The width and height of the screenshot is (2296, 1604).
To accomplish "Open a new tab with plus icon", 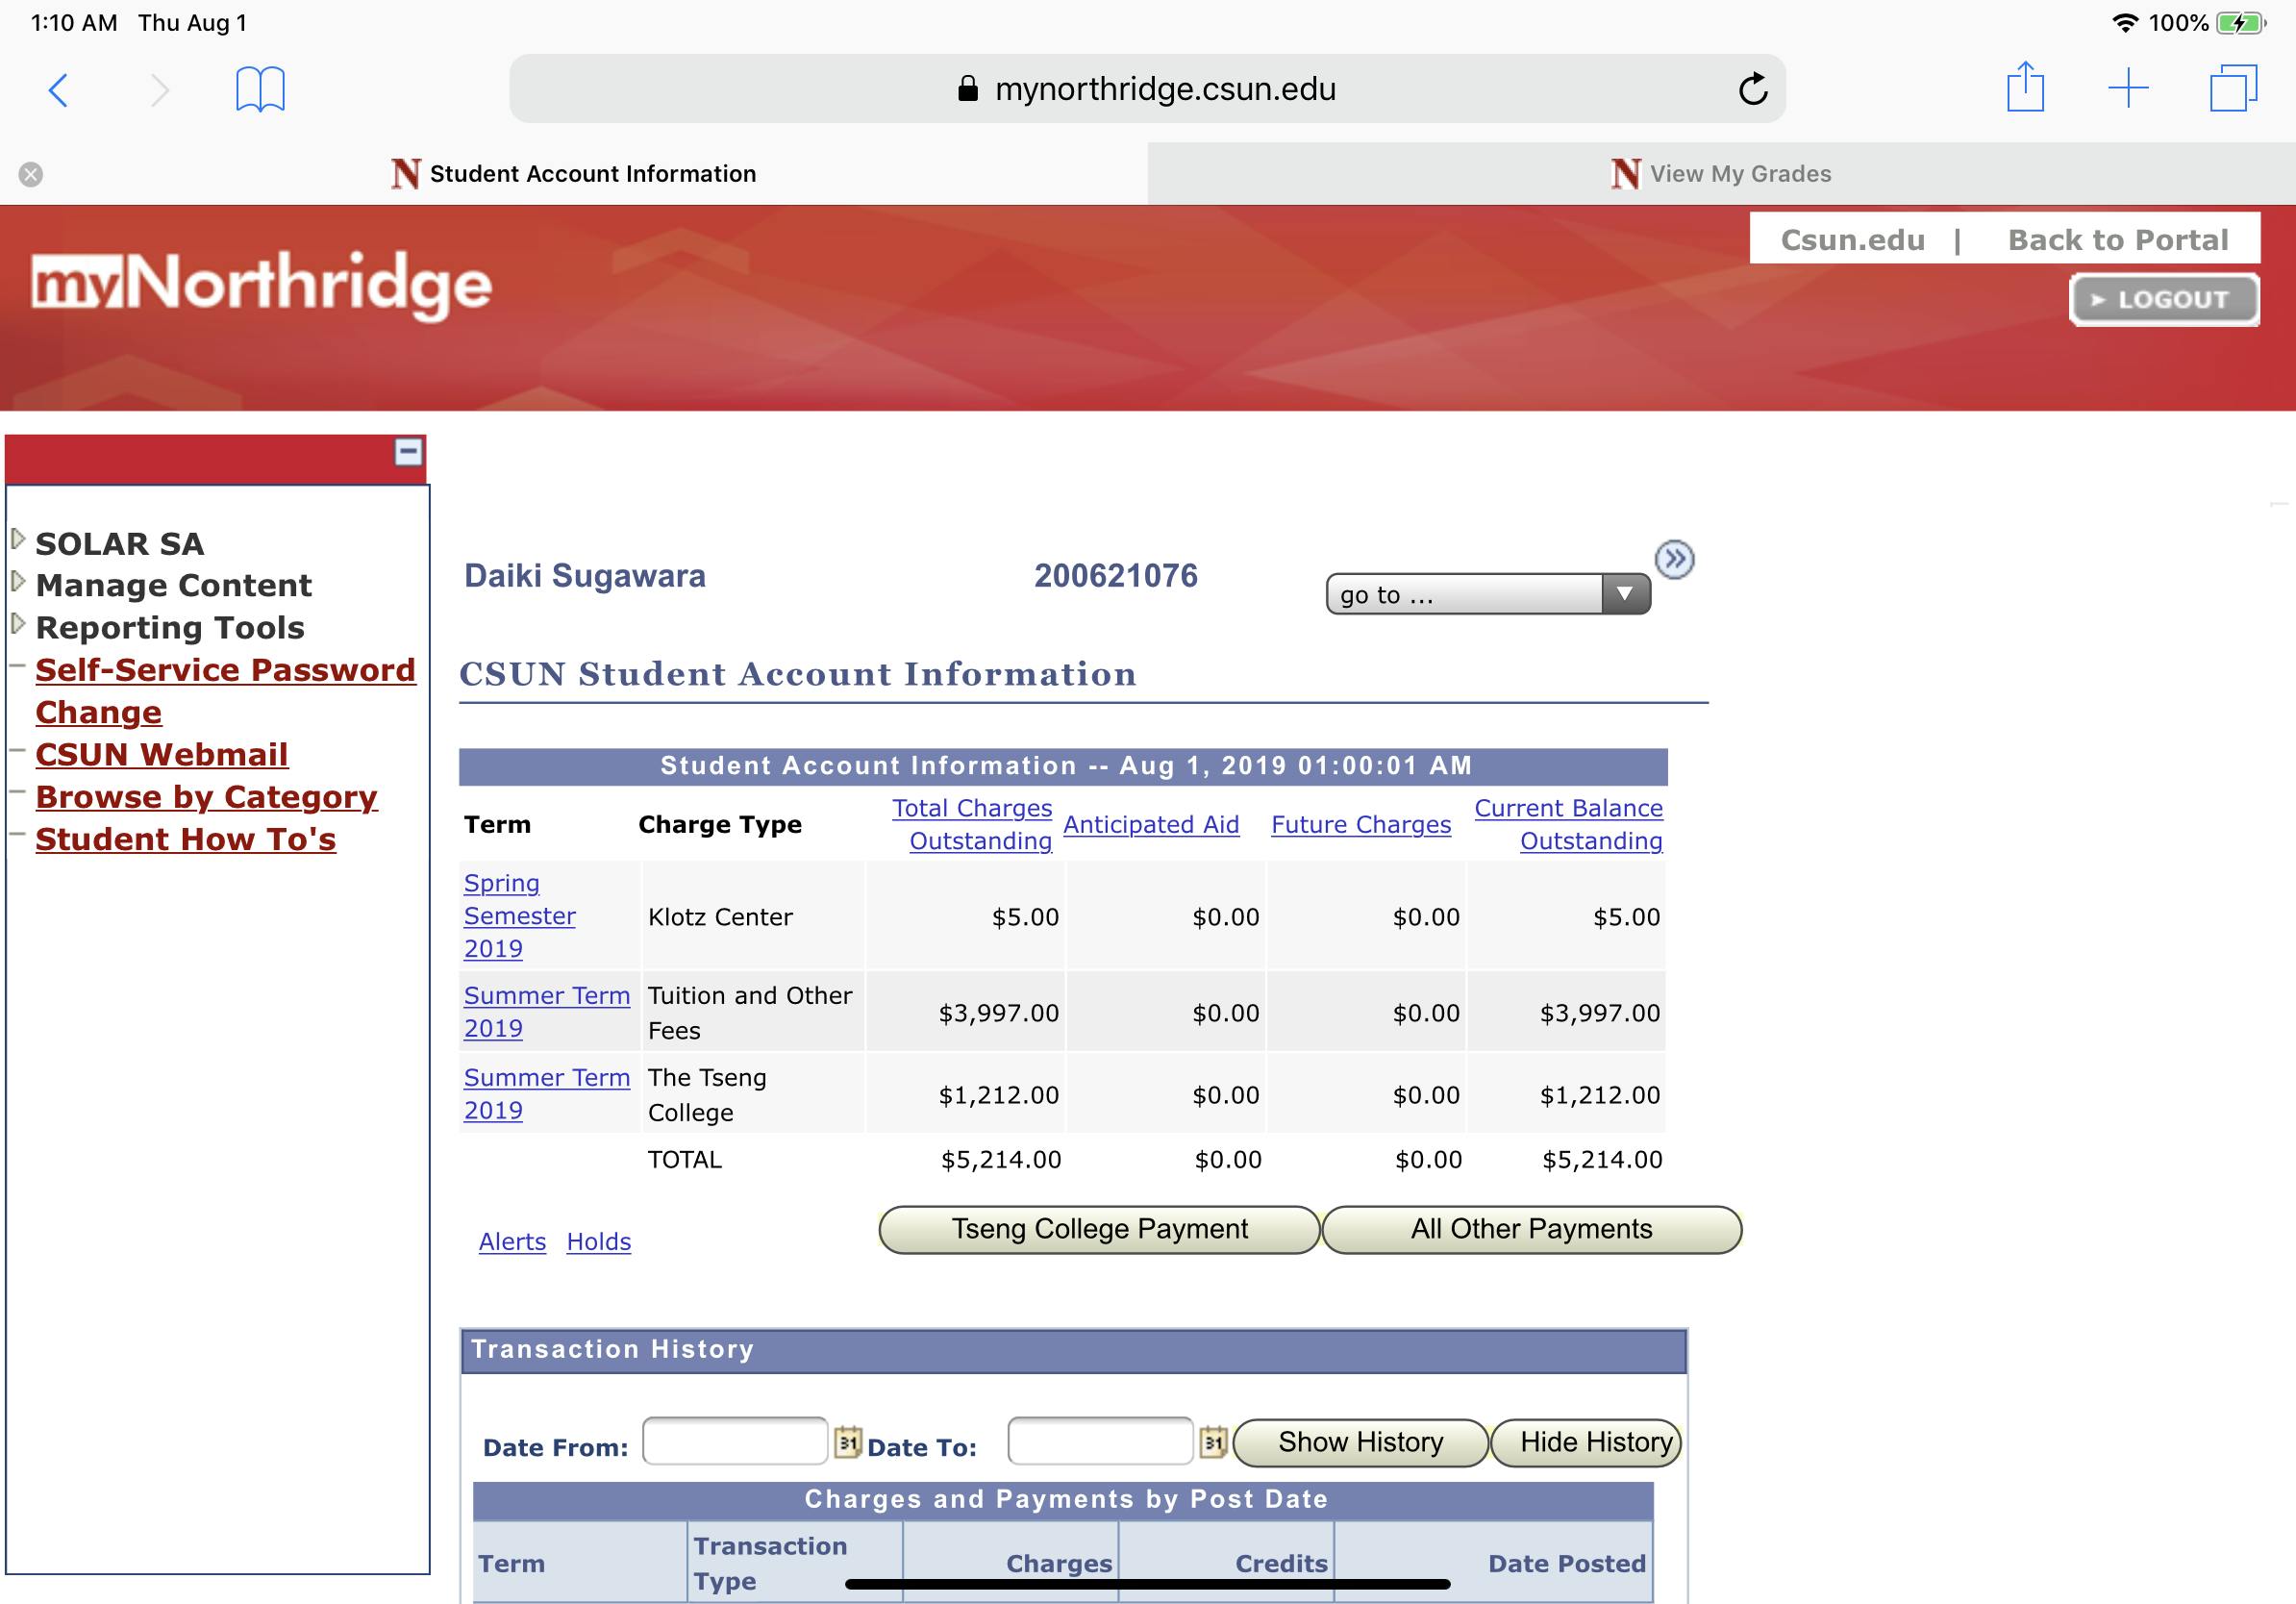I will click(x=2128, y=89).
